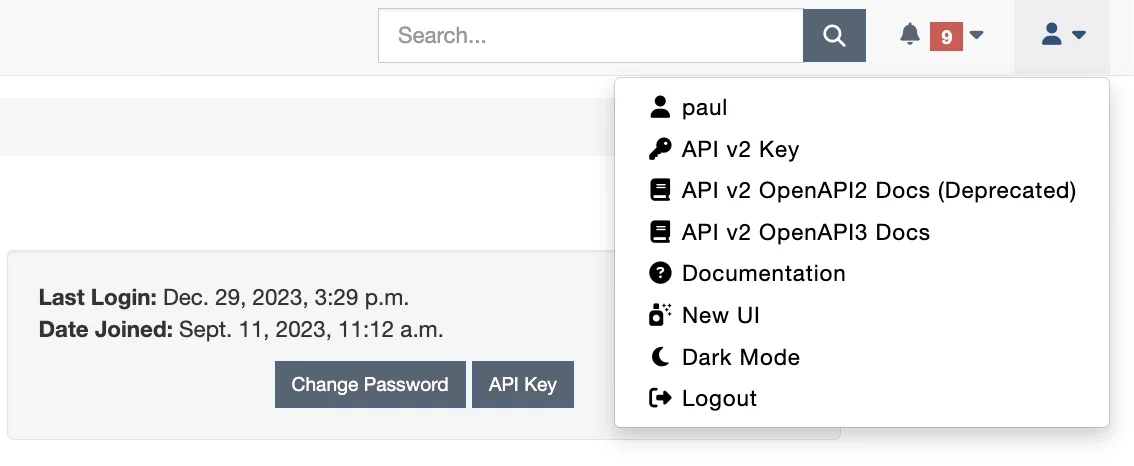
Task: Click the Logout arrow icon
Action: click(660, 398)
